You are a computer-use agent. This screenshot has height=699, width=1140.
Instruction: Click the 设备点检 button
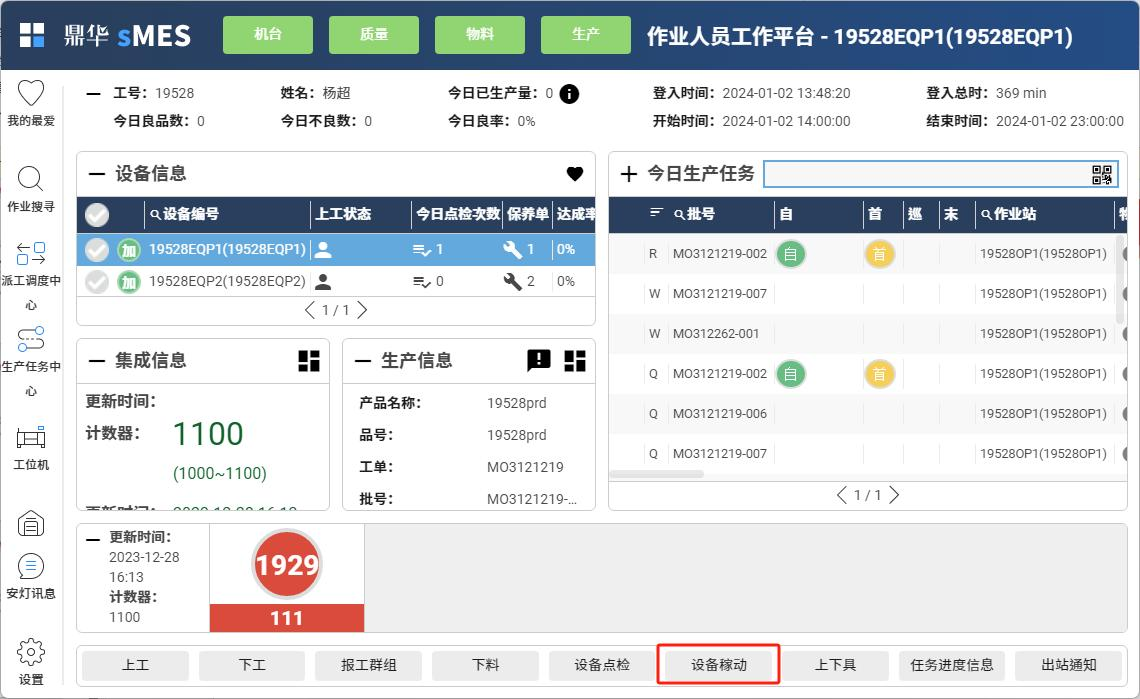(602, 665)
